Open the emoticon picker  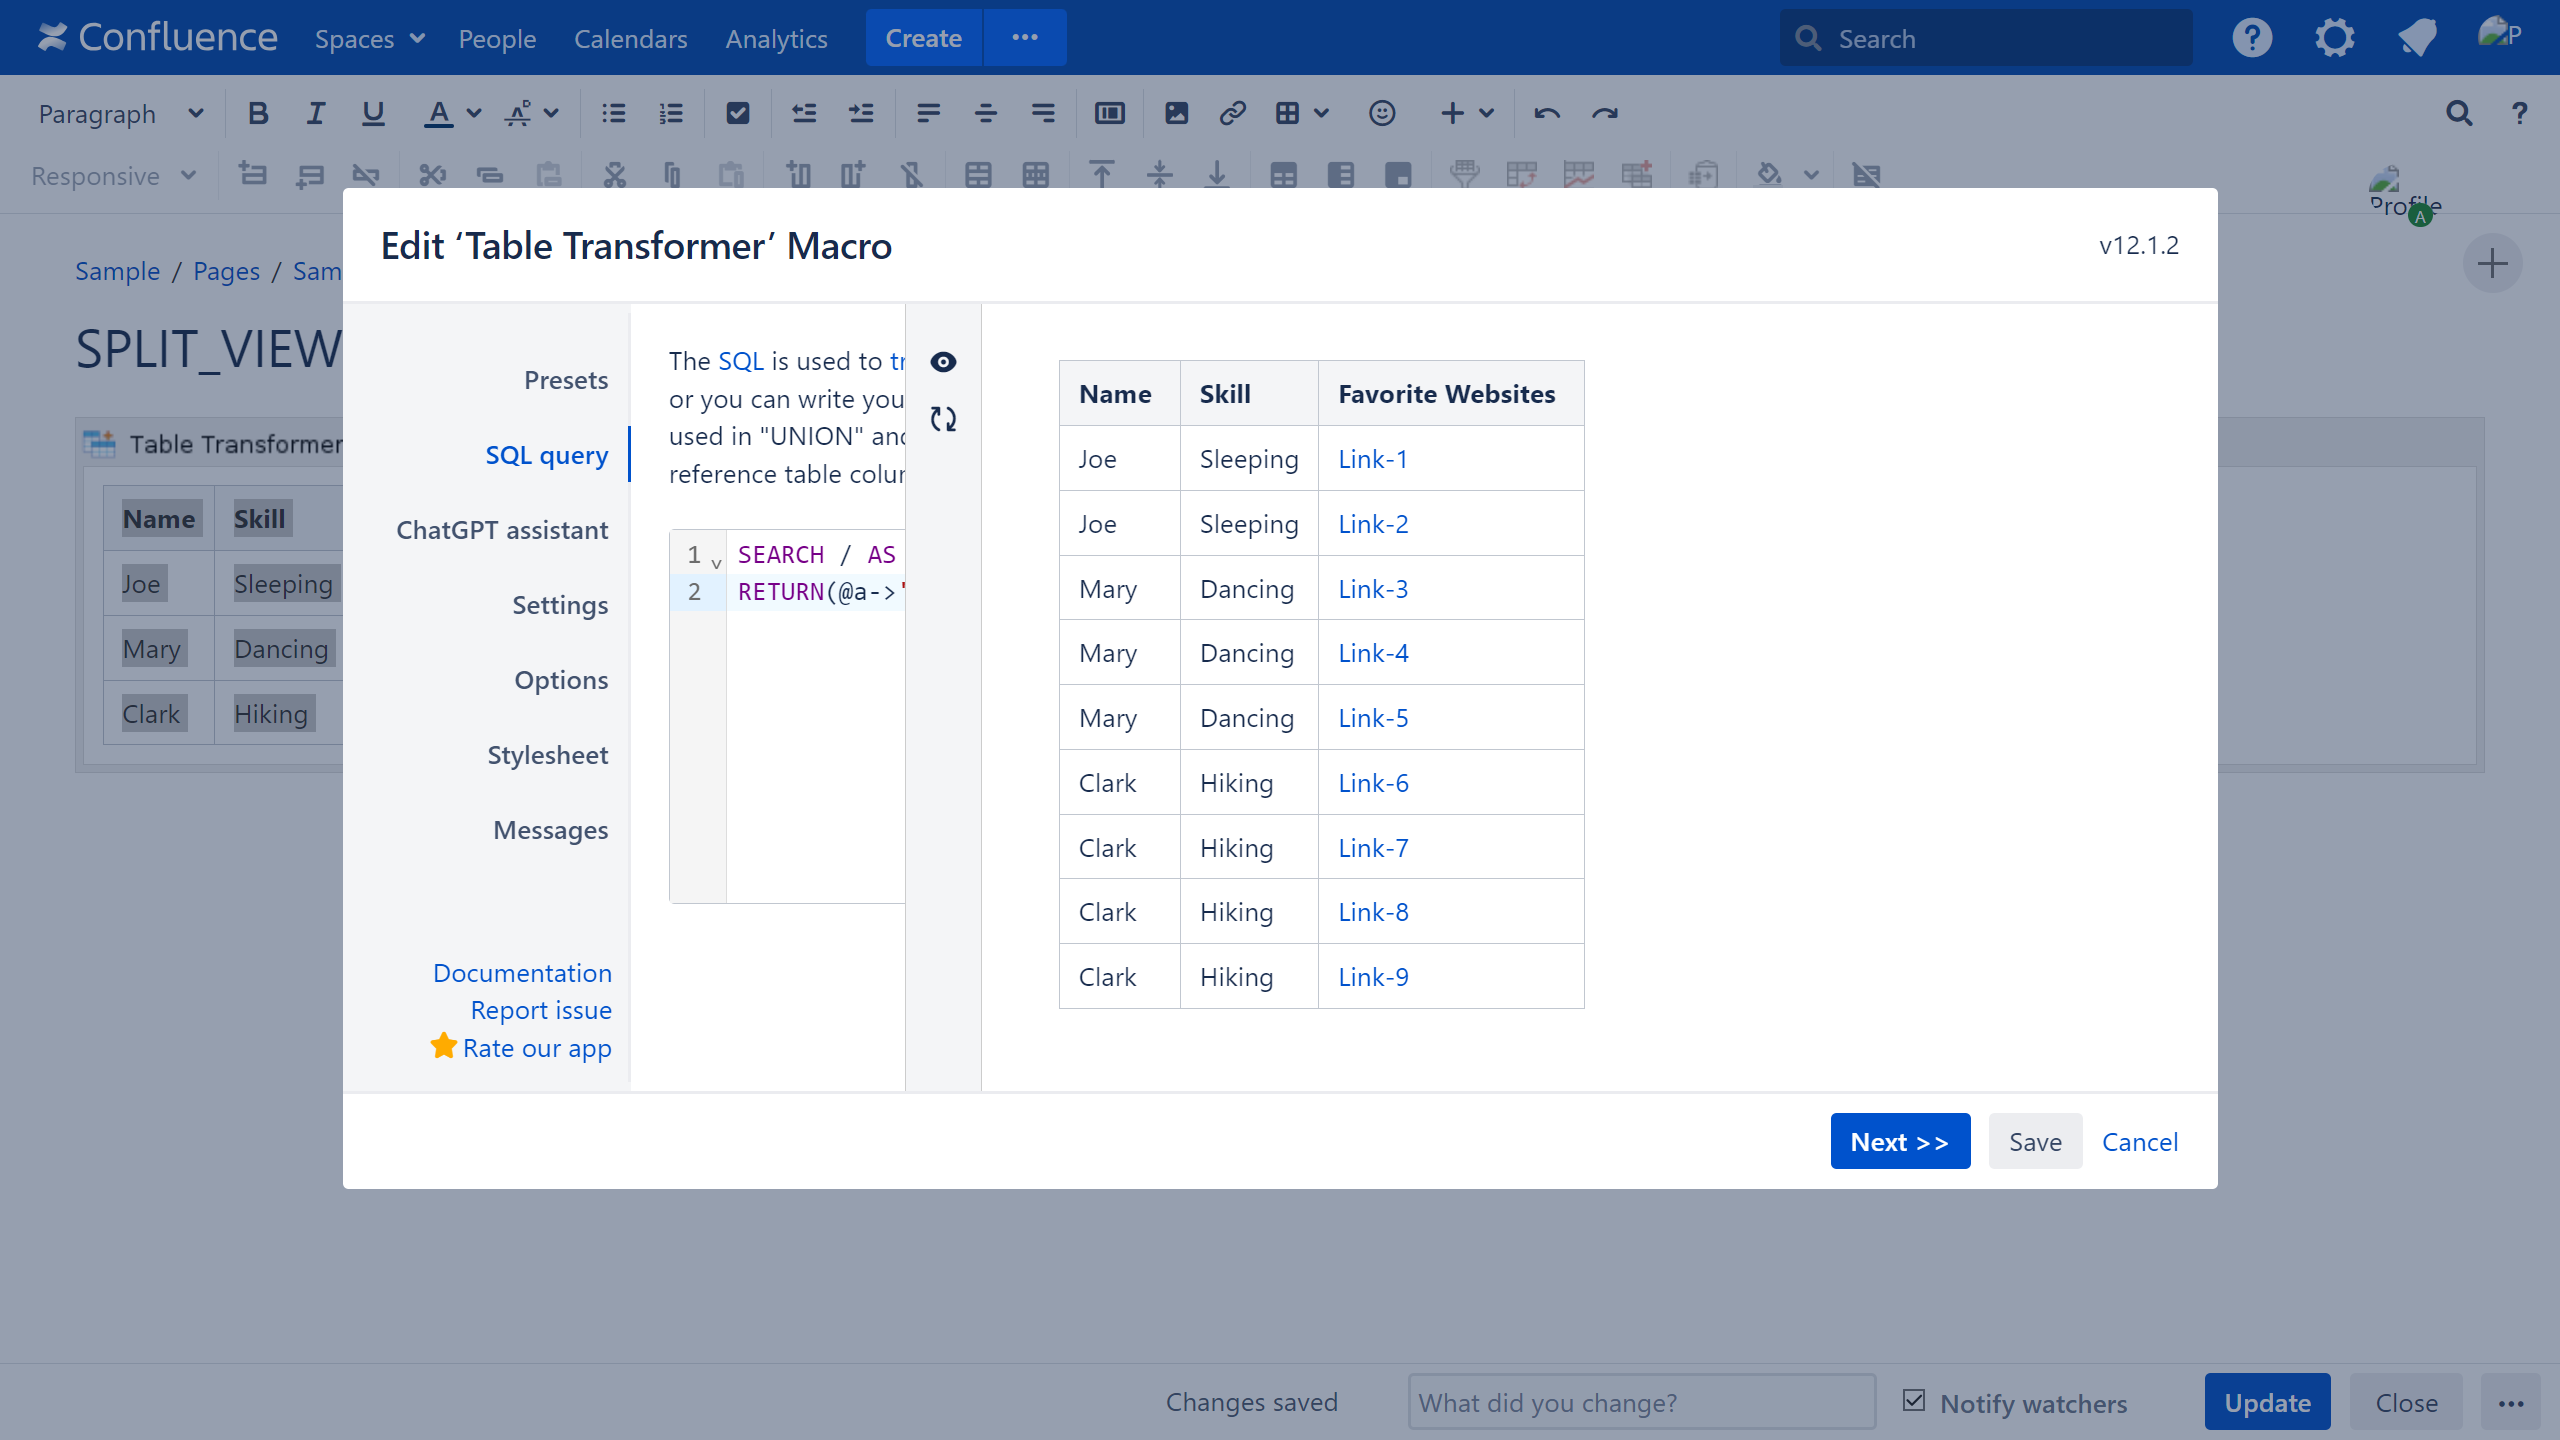[1382, 113]
